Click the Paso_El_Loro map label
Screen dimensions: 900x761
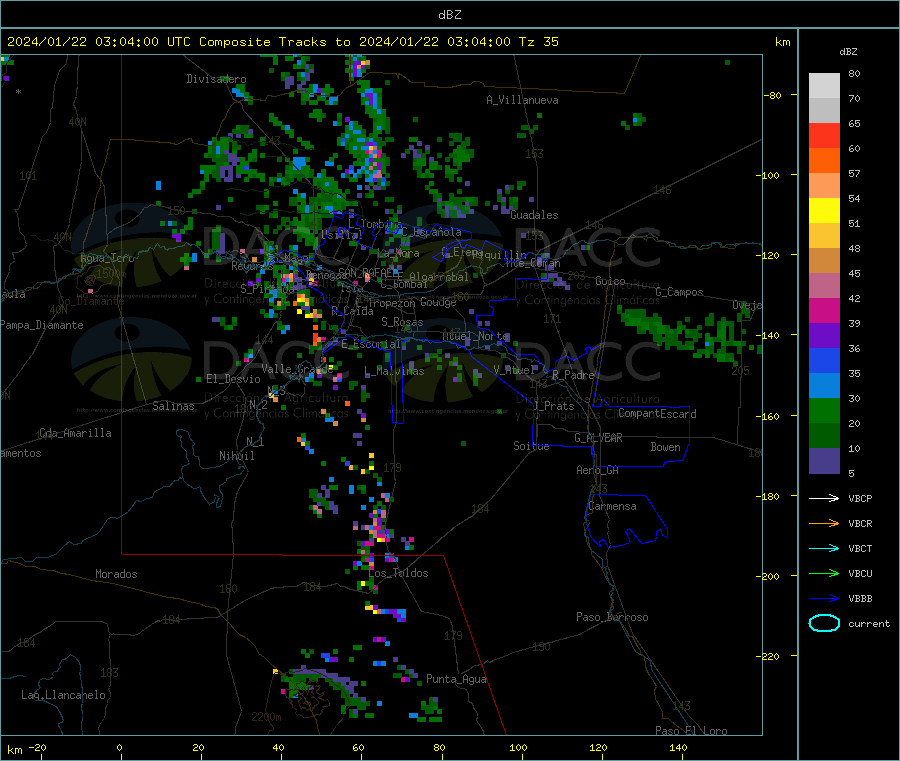click(x=691, y=731)
